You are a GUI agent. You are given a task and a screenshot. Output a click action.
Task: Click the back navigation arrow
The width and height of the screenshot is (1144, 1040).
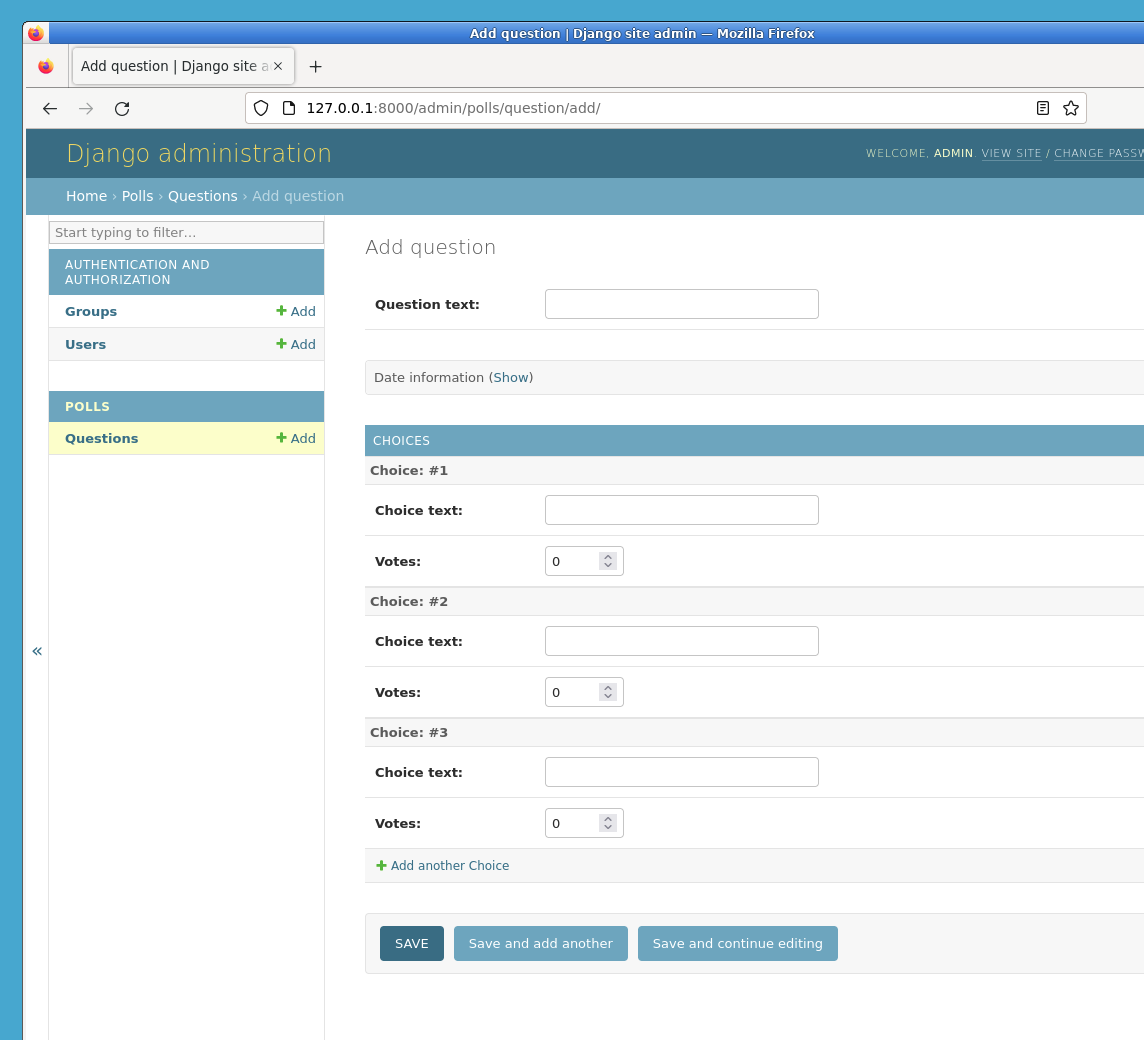[x=50, y=109]
